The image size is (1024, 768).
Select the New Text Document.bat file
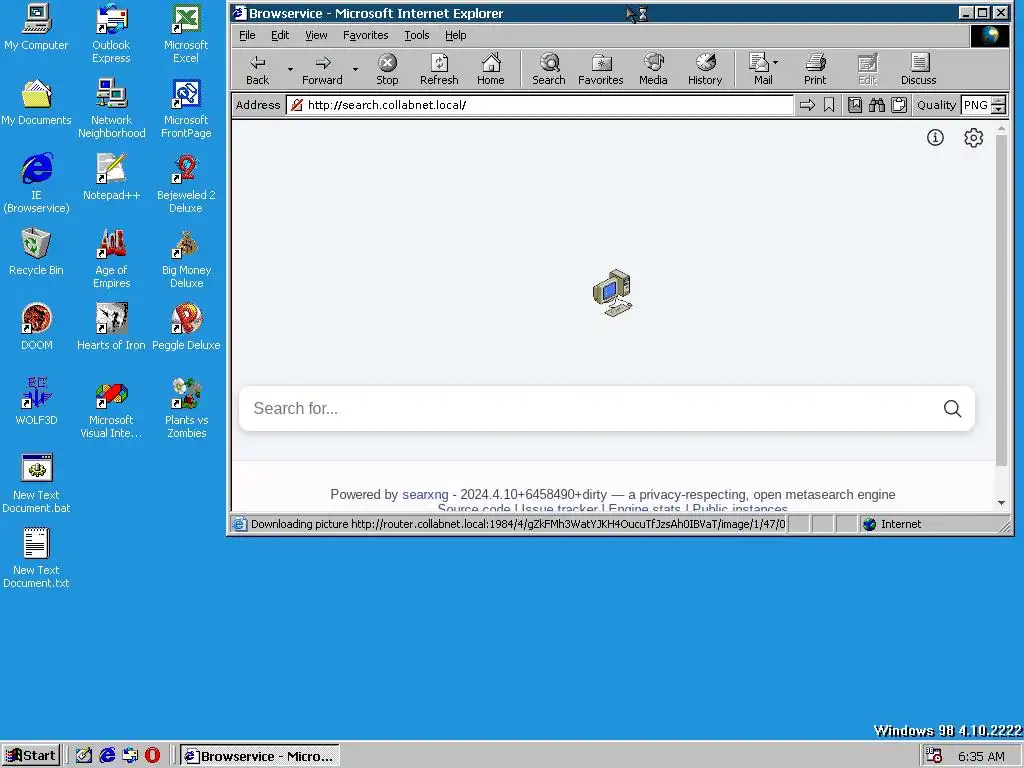point(36,484)
